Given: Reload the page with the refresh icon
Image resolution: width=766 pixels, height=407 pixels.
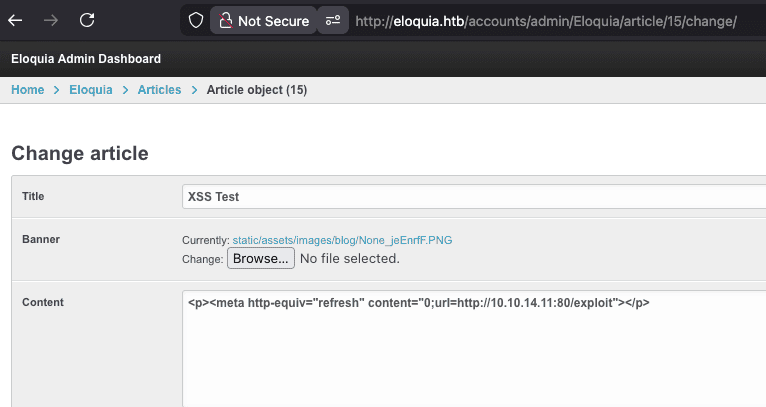Looking at the screenshot, I should tap(87, 21).
